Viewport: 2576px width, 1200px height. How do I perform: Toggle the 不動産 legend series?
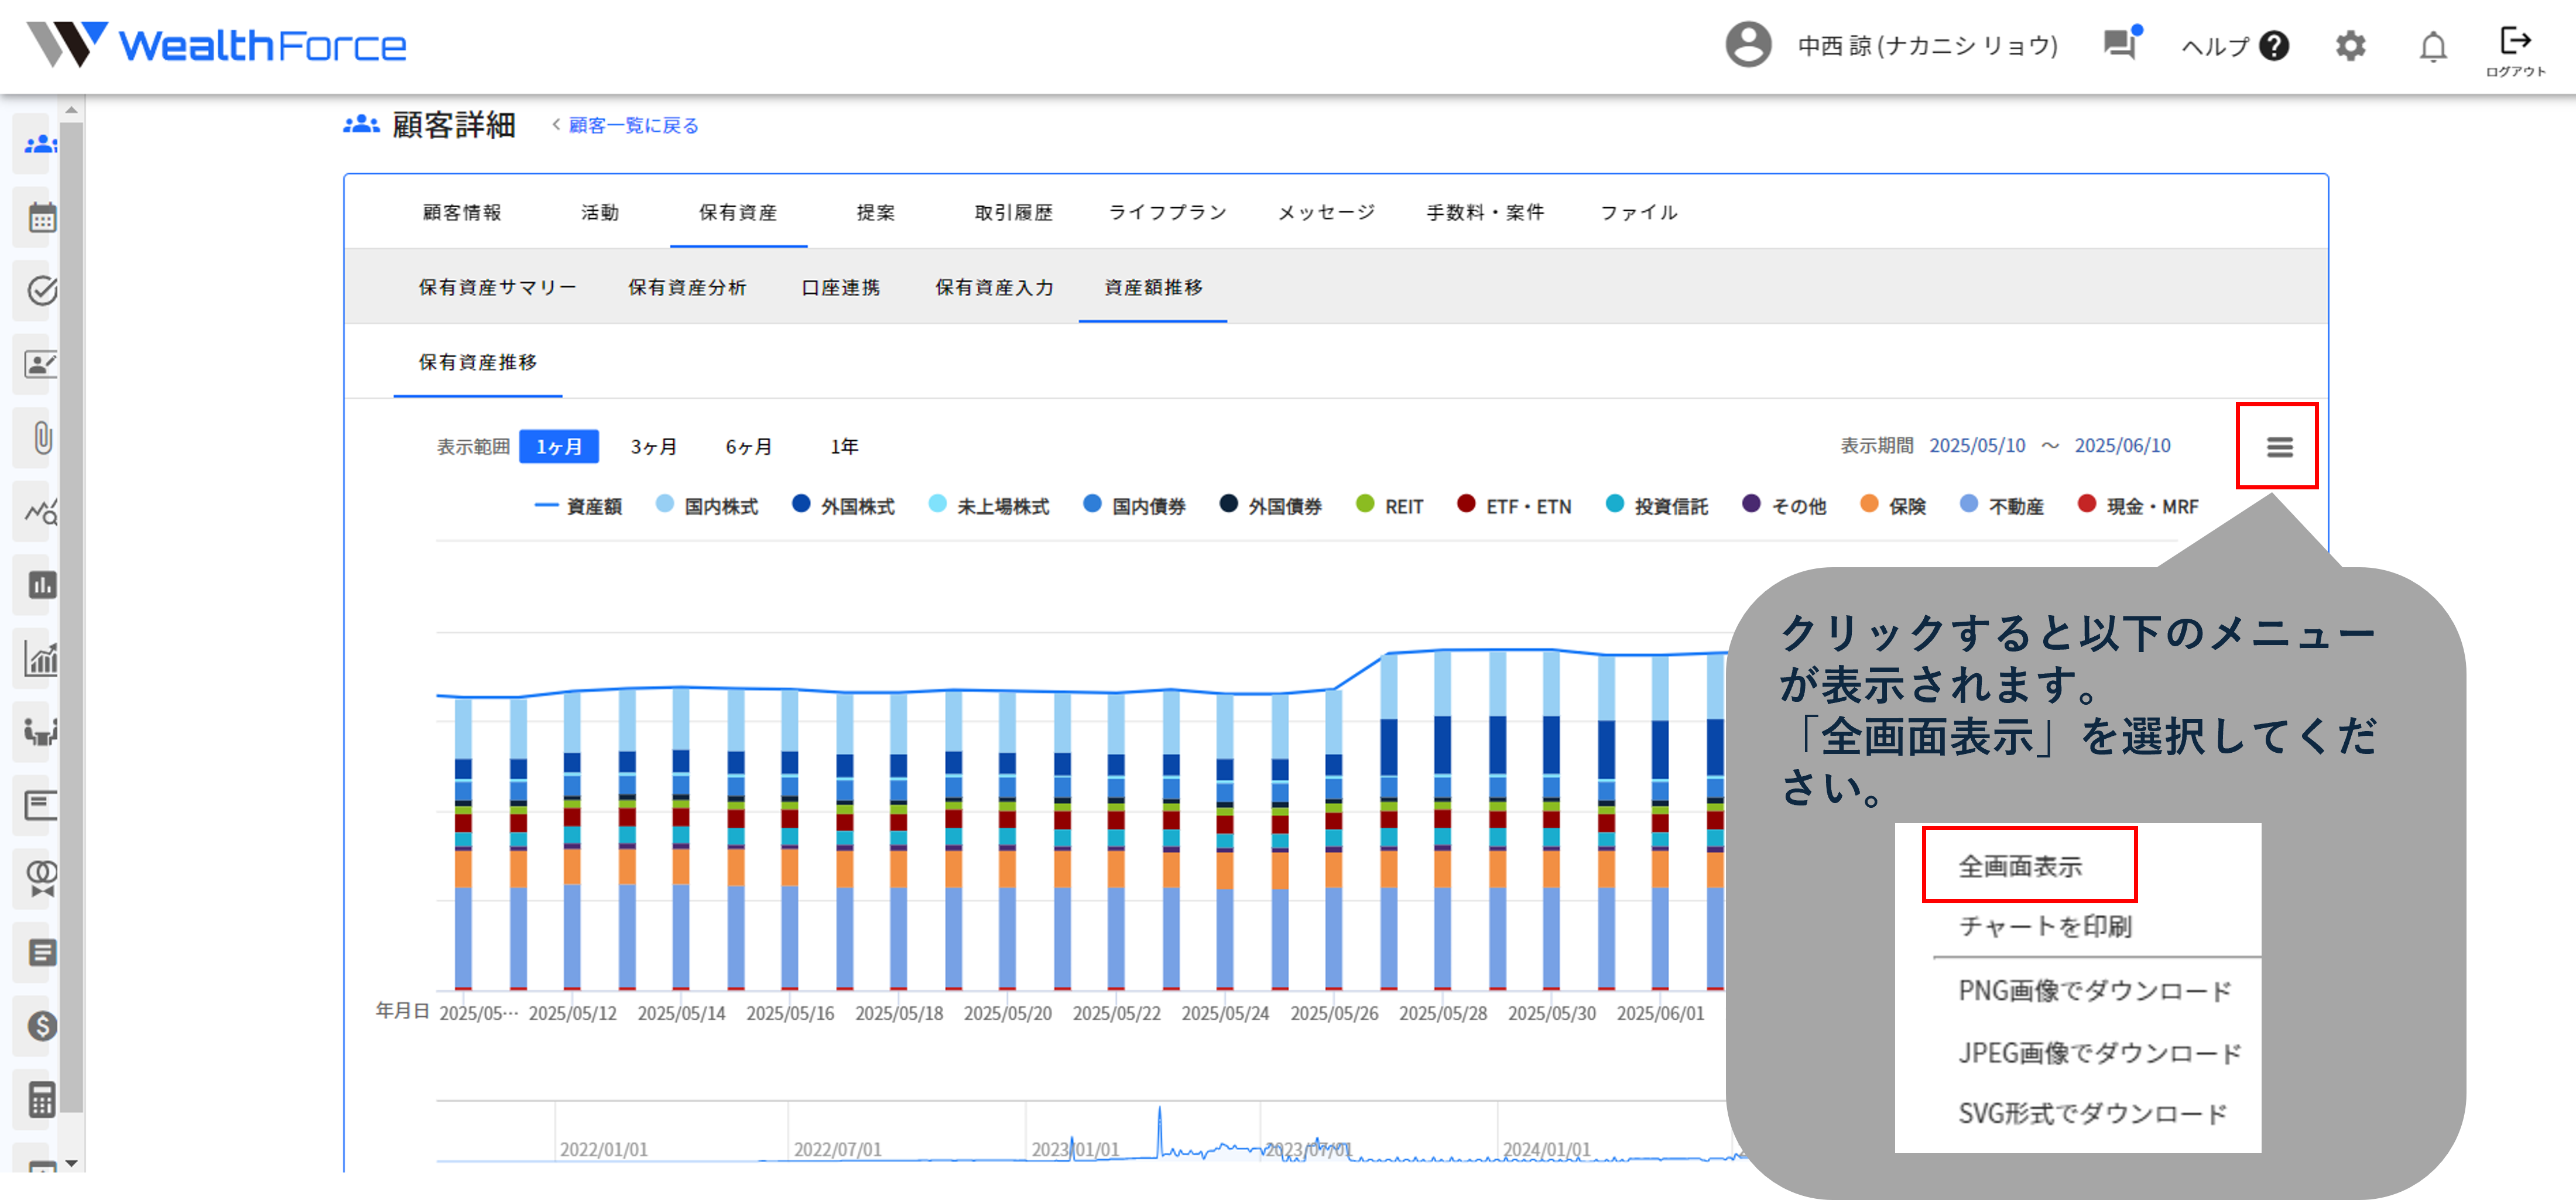(2002, 506)
